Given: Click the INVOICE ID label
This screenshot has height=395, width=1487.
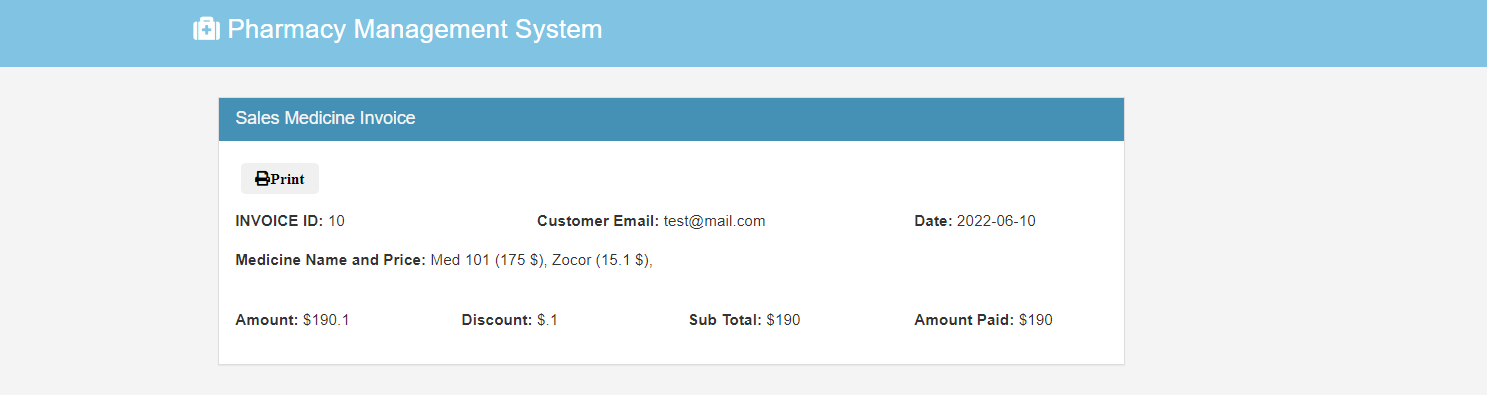Looking at the screenshot, I should 279,221.
